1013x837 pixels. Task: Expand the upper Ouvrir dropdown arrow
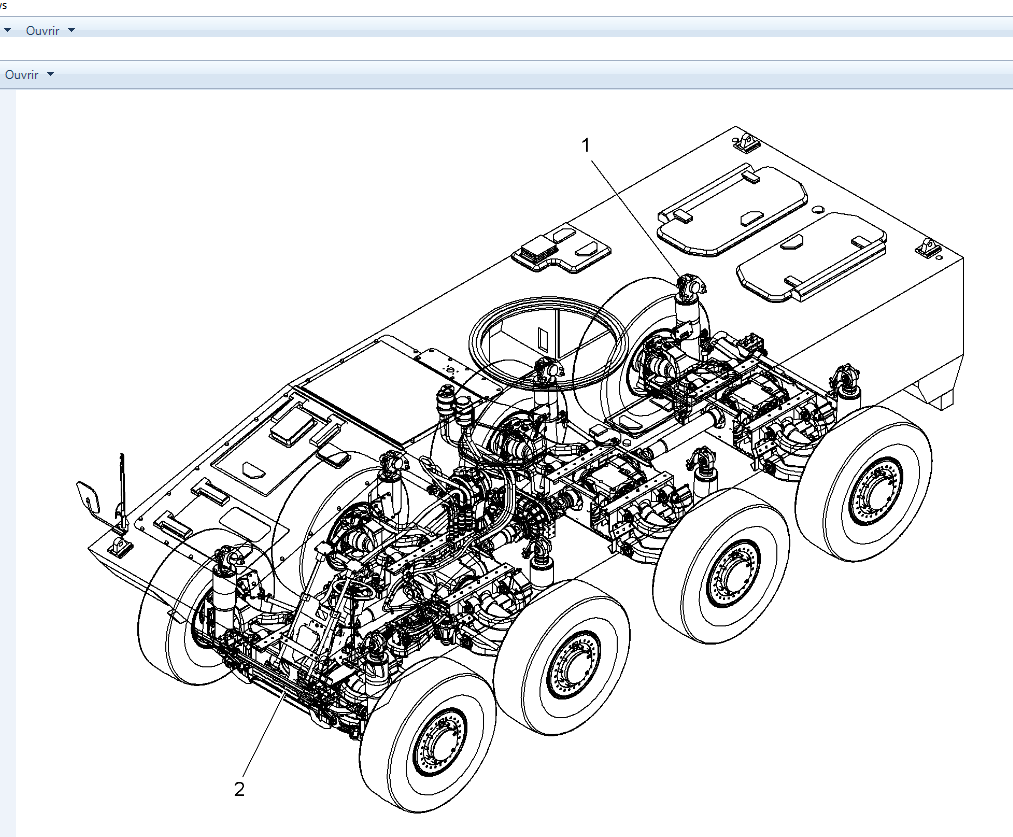[x=71, y=31]
